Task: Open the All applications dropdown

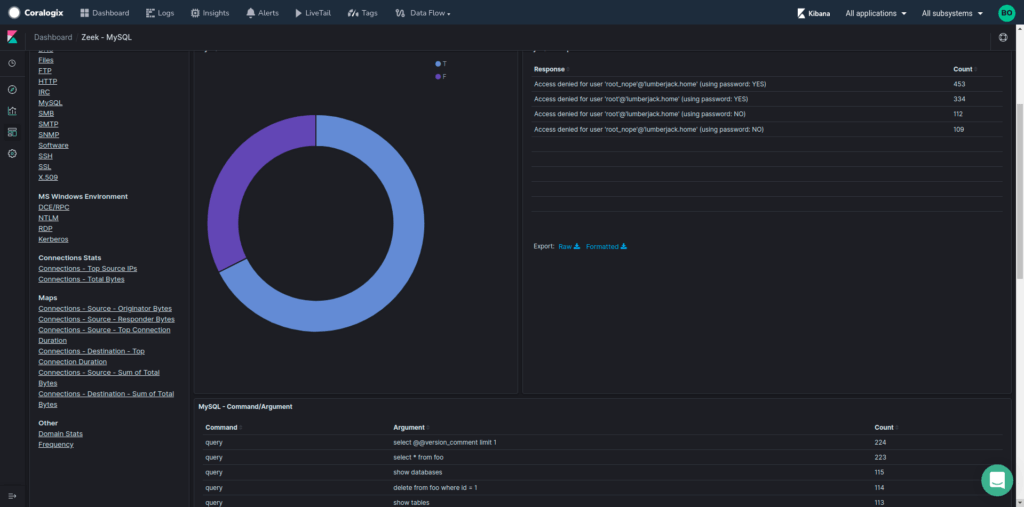Action: tap(876, 13)
